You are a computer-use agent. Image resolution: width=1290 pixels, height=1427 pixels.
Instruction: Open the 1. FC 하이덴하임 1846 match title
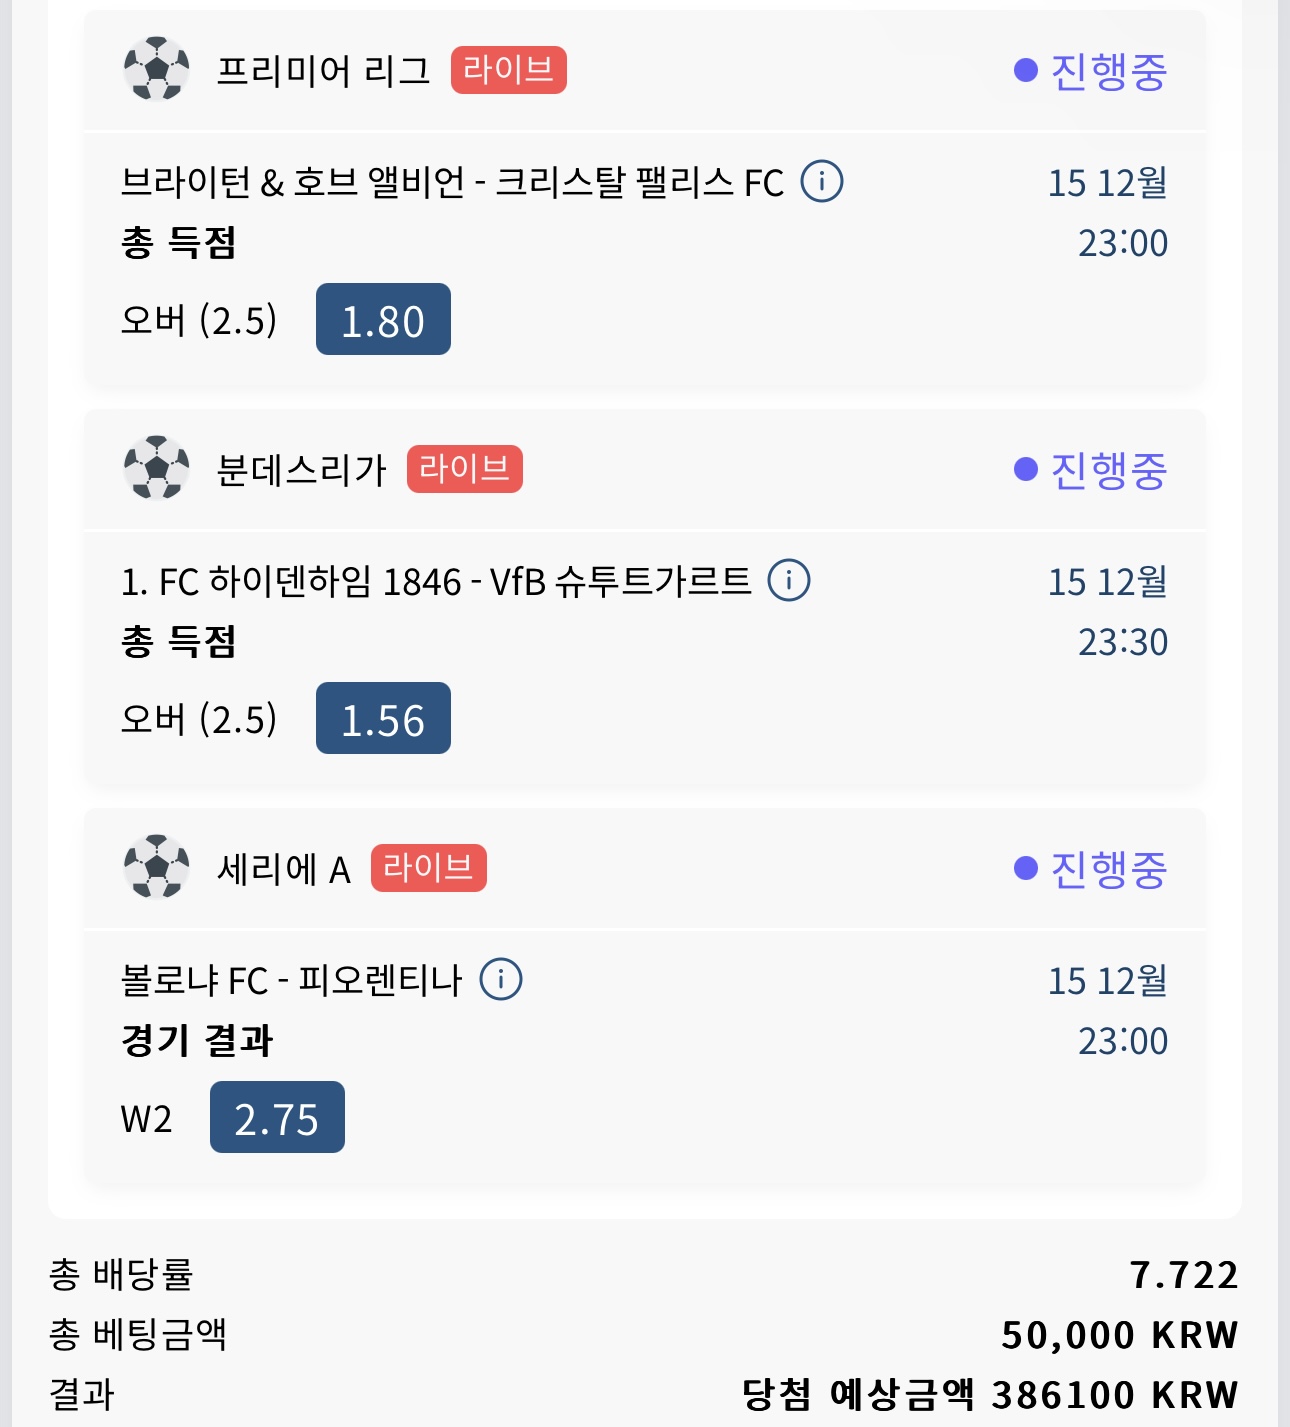click(x=436, y=581)
